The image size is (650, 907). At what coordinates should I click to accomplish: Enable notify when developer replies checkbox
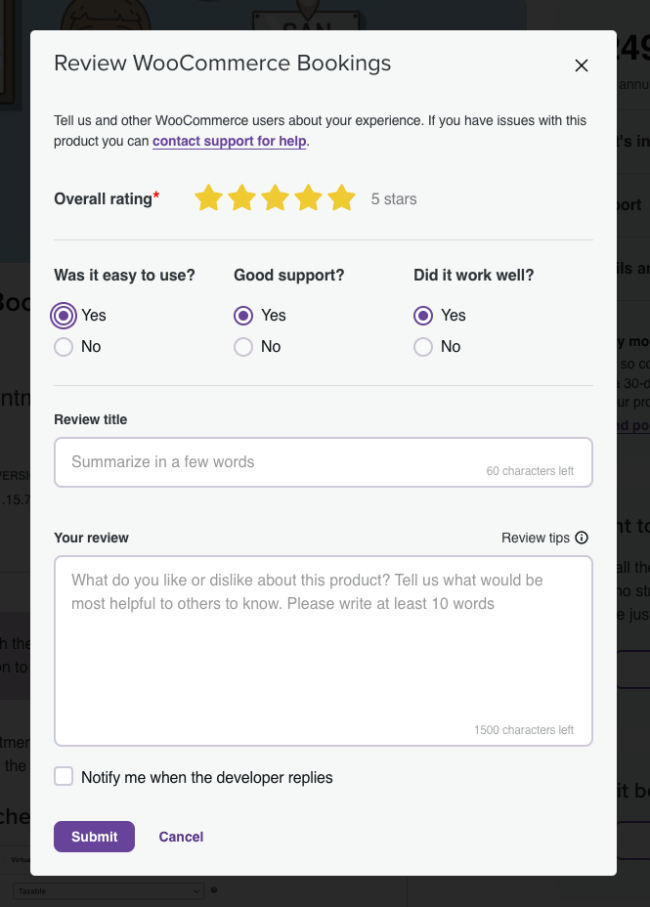pyautogui.click(x=64, y=776)
